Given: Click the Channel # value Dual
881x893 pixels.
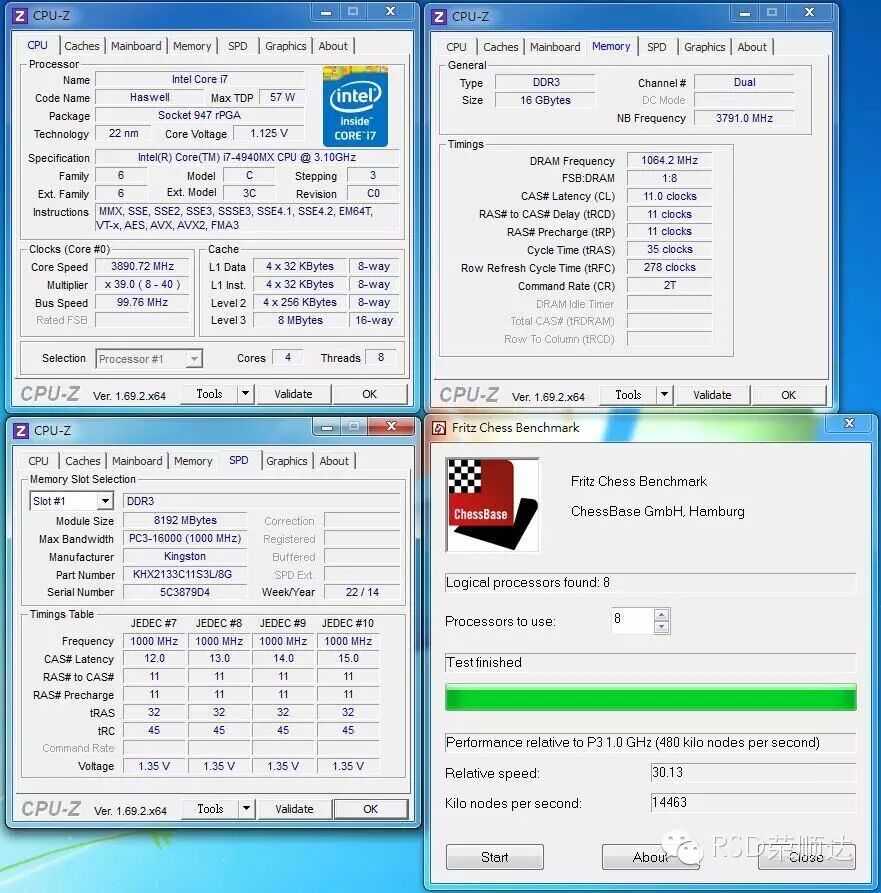Looking at the screenshot, I should pos(744,83).
